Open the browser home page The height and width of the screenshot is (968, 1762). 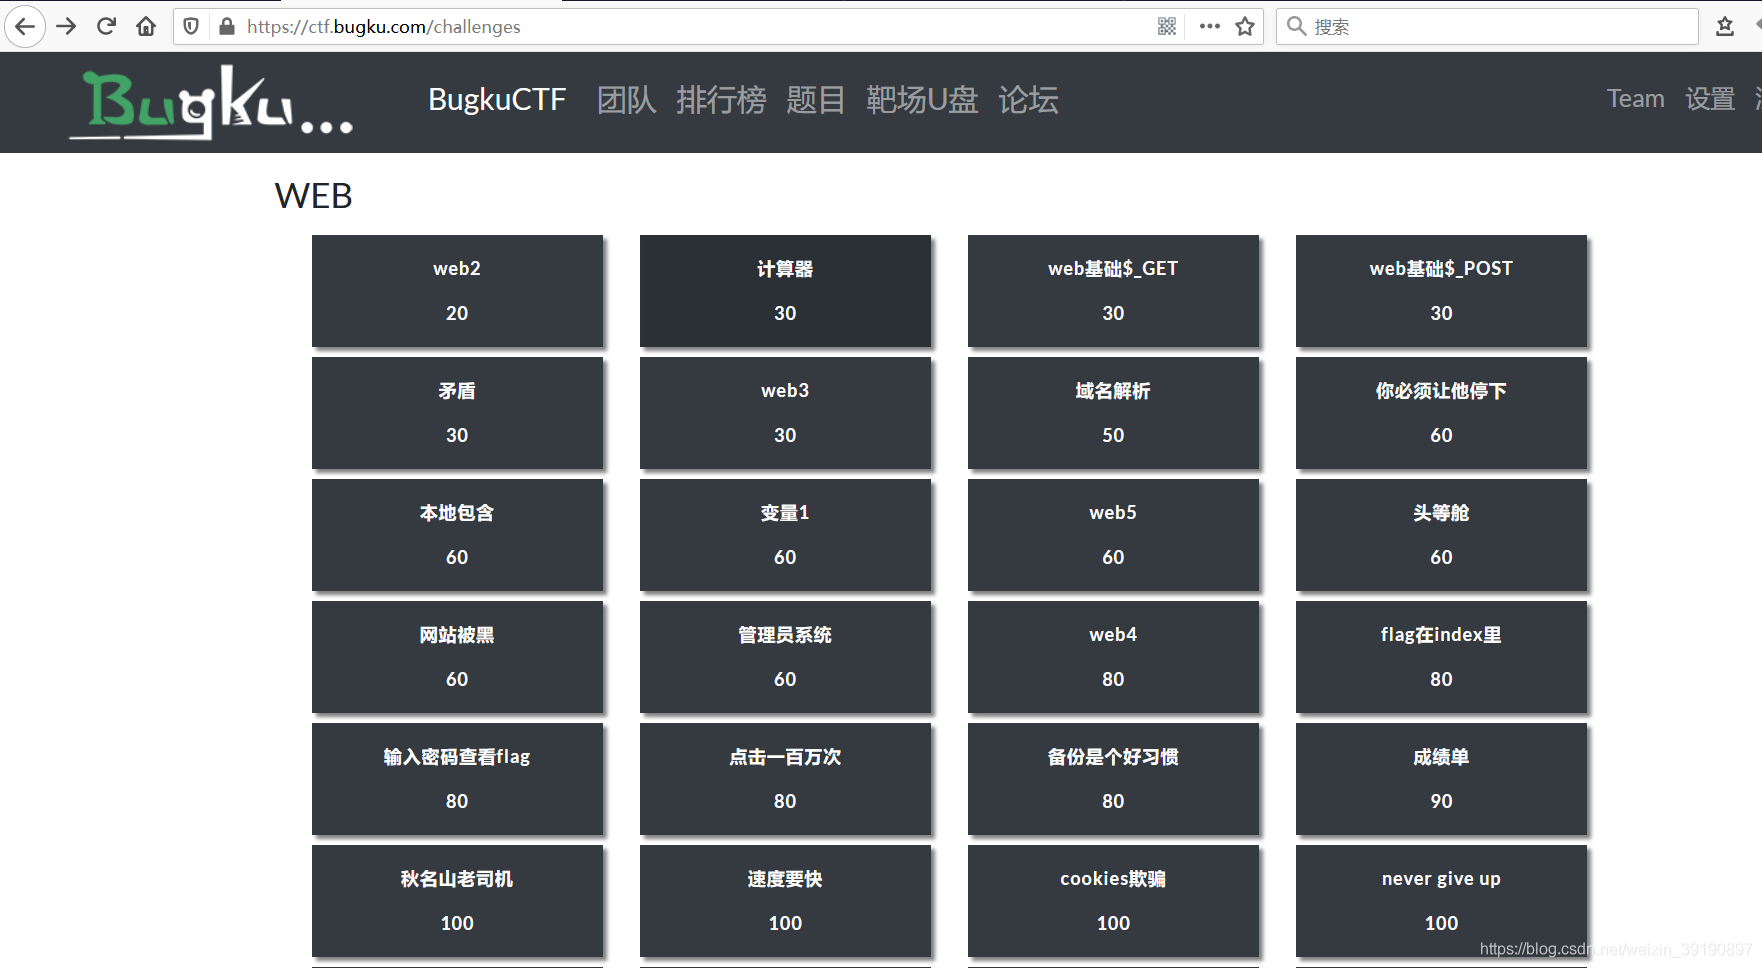[146, 26]
